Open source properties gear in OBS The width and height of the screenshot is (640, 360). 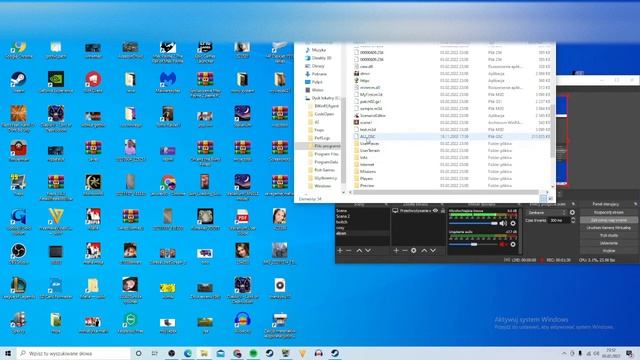coord(414,250)
